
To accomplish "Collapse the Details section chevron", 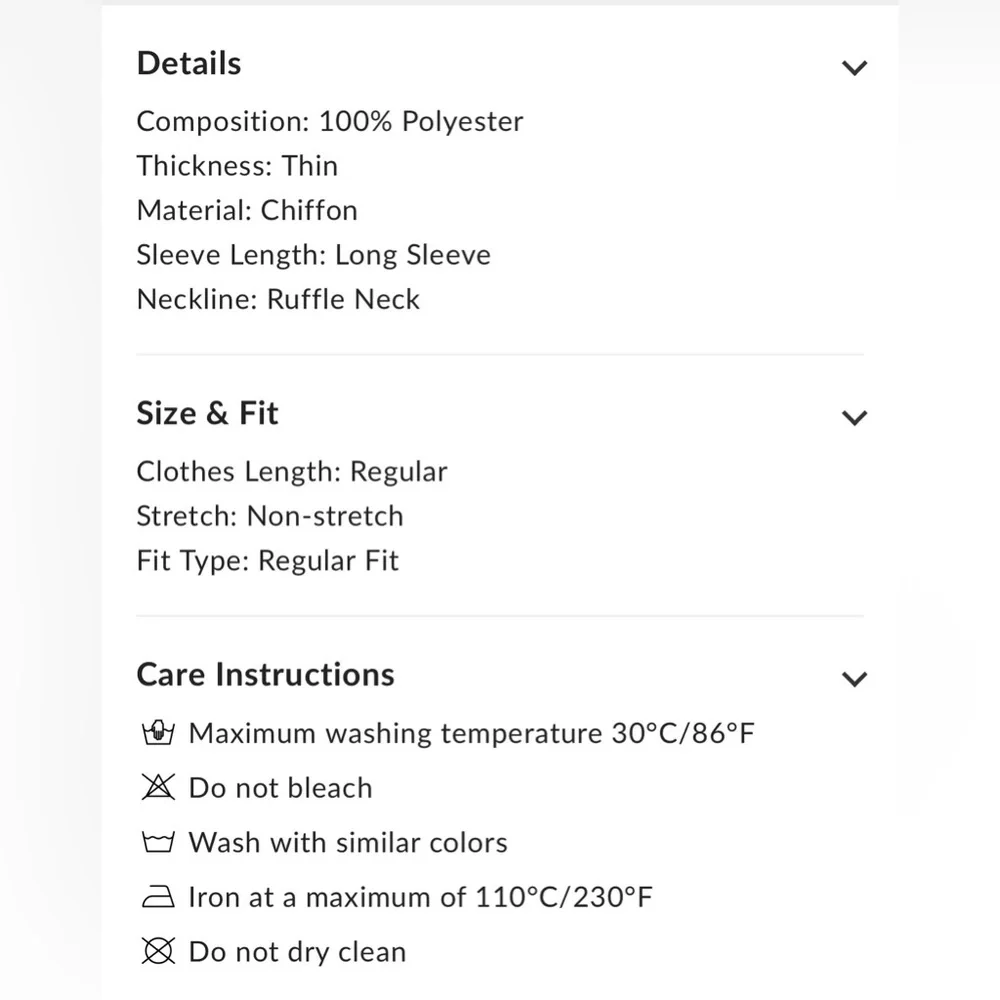I will click(854, 68).
